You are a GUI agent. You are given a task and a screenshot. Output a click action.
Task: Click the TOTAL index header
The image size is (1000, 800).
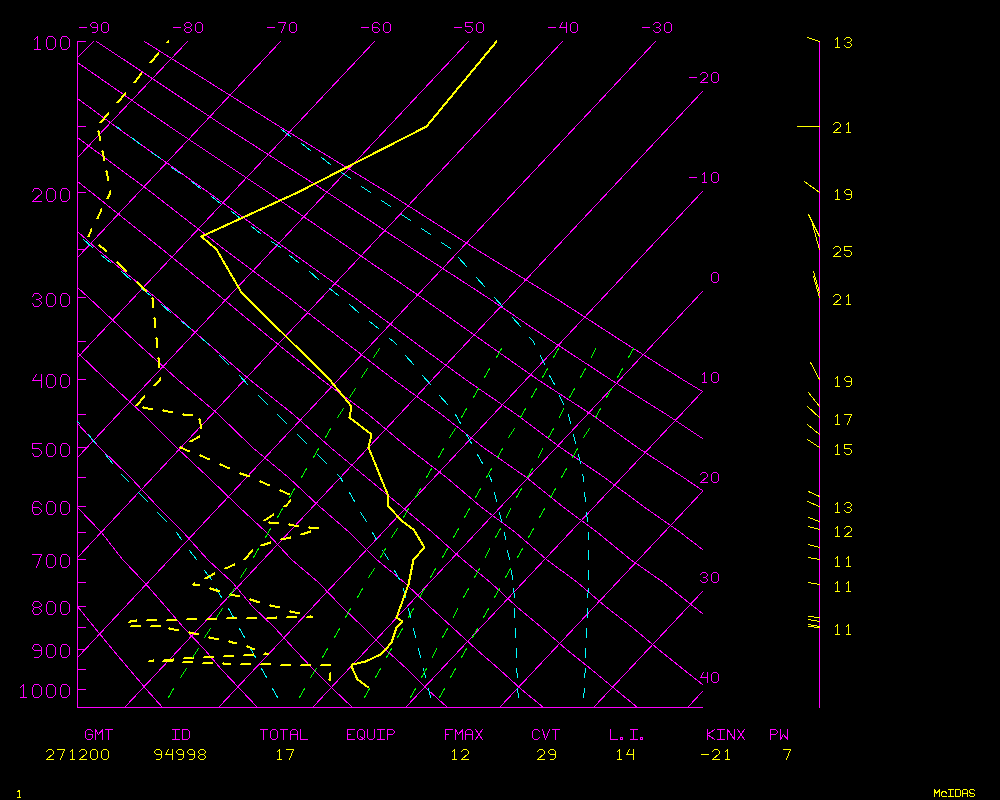(x=284, y=735)
